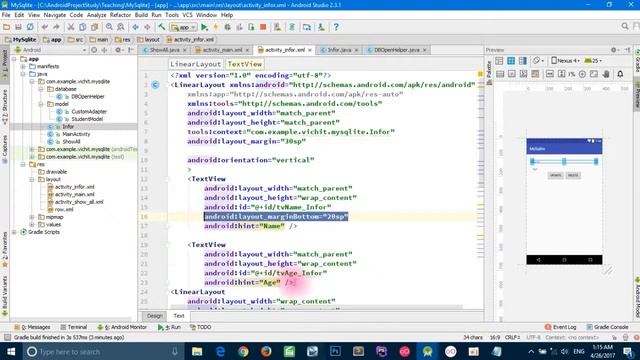Open Google Chrome from the taskbar
The height and width of the screenshot is (360, 640).
point(243,351)
